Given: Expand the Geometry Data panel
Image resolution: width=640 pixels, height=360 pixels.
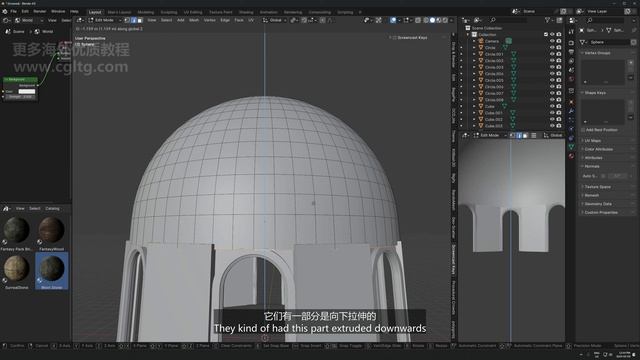Looking at the screenshot, I should [598, 204].
